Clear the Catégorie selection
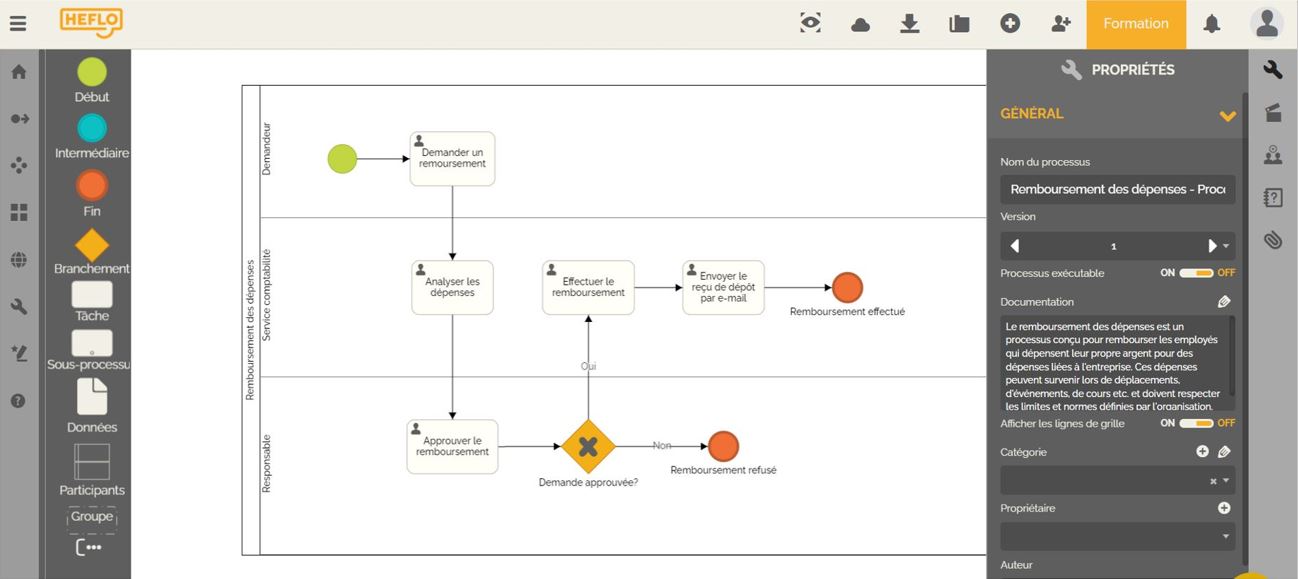The width and height of the screenshot is (1298, 579). click(x=1213, y=481)
